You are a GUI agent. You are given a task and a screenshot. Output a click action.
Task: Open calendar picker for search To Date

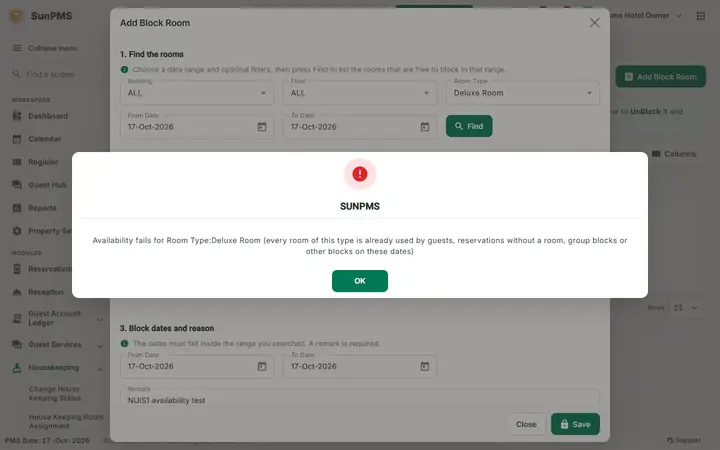425,127
